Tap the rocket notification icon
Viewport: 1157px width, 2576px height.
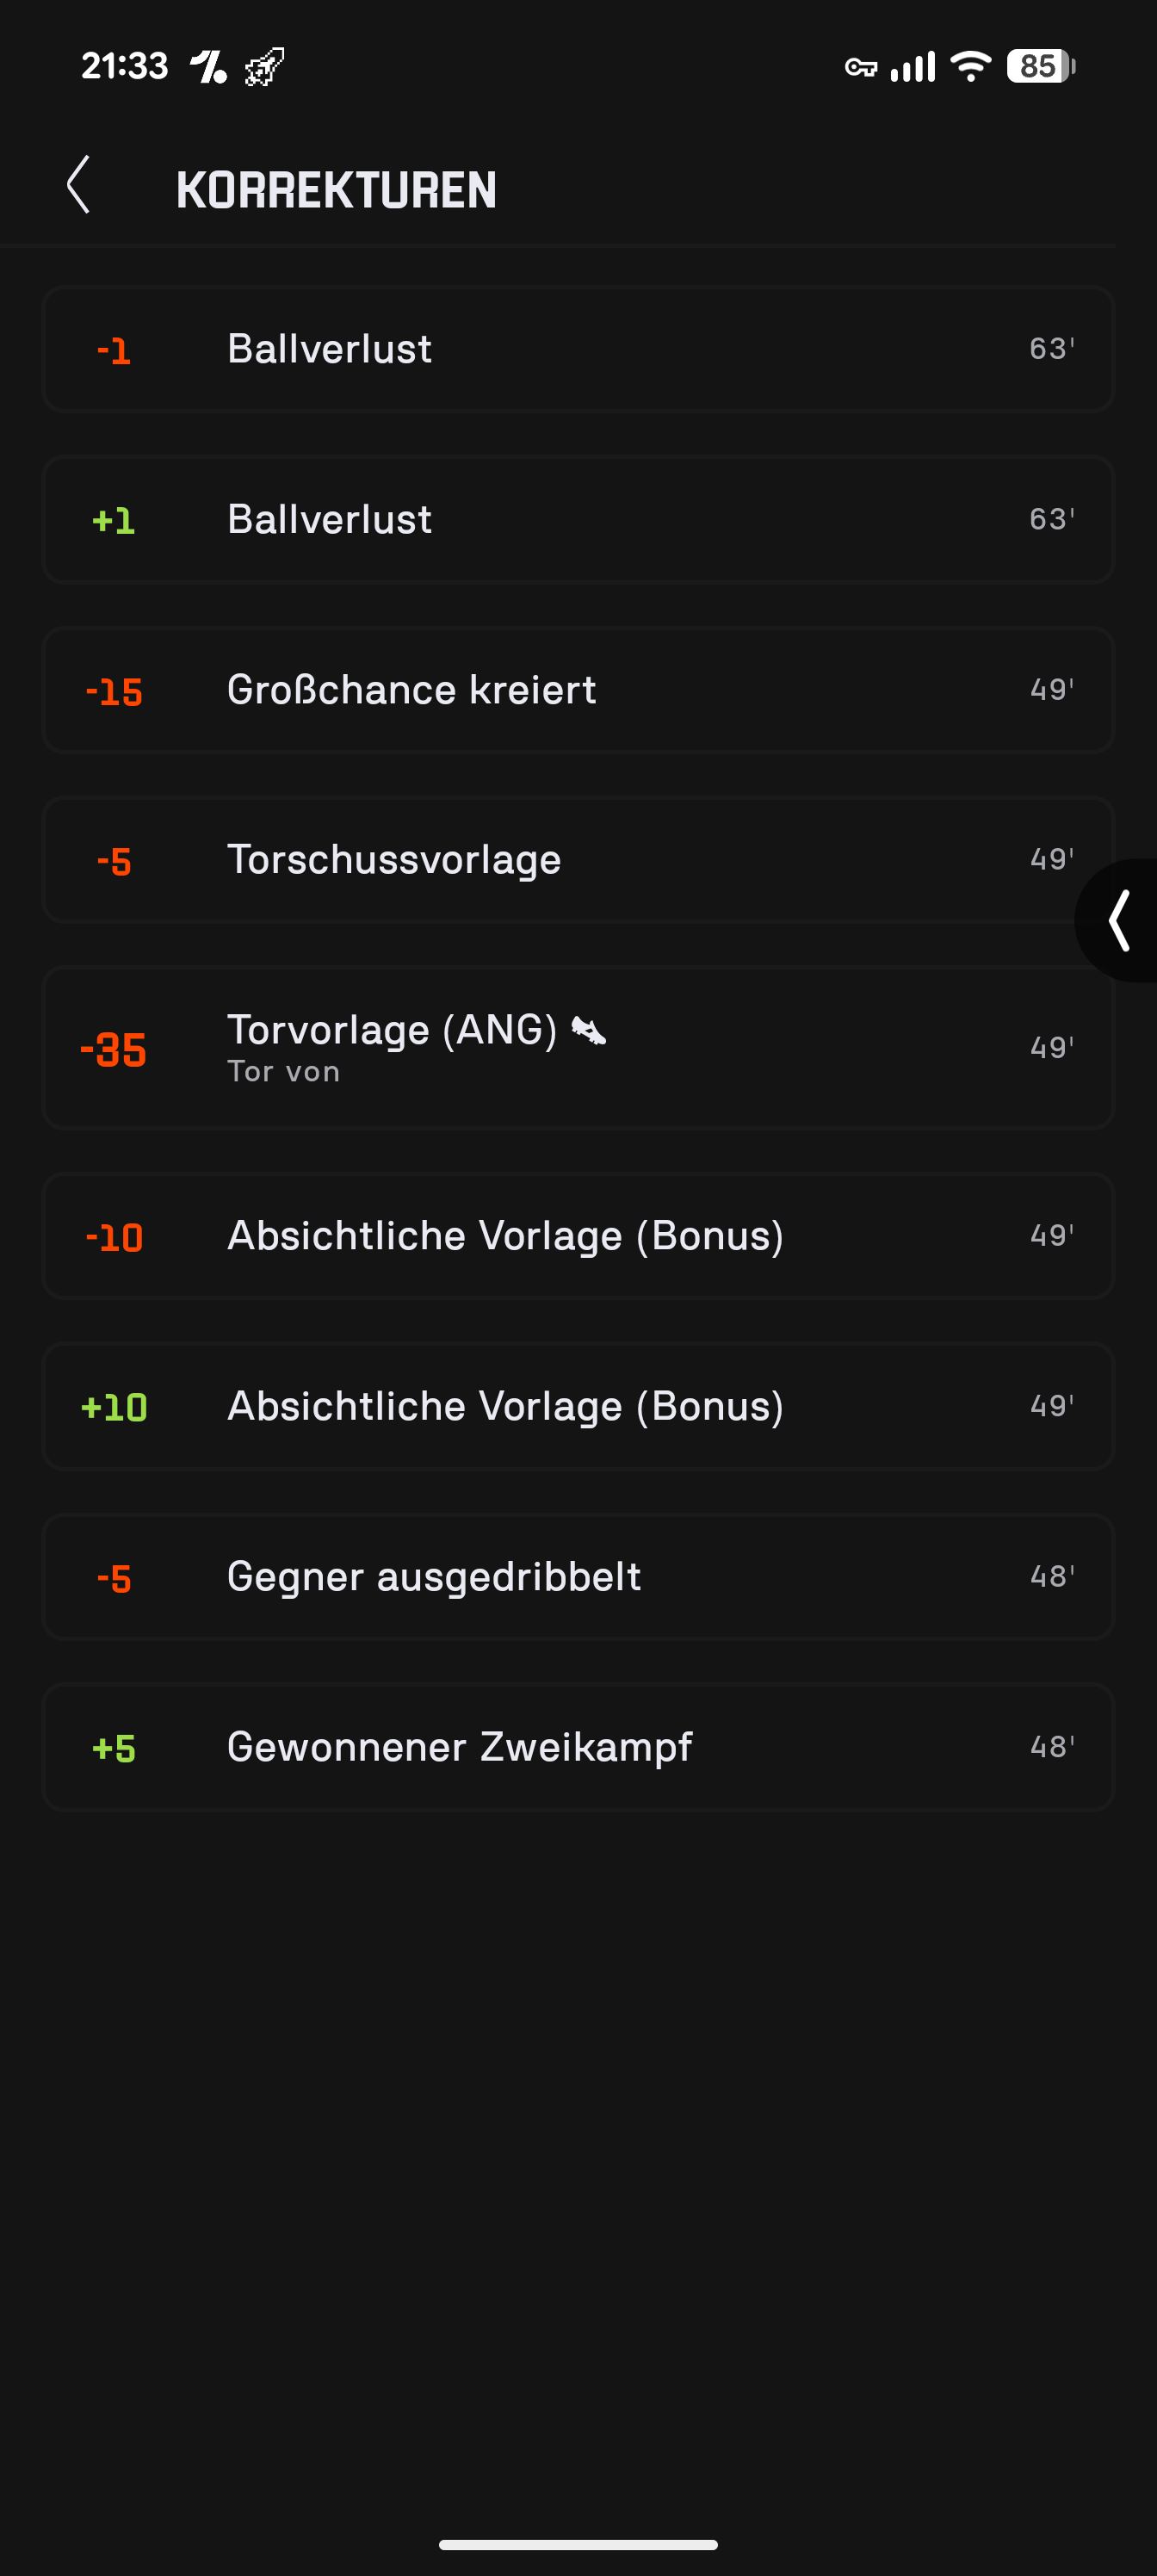pyautogui.click(x=265, y=67)
